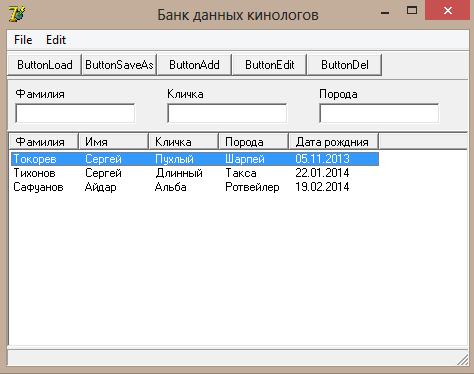
Task: Focus the Кличка filter input field
Action: coord(227,113)
